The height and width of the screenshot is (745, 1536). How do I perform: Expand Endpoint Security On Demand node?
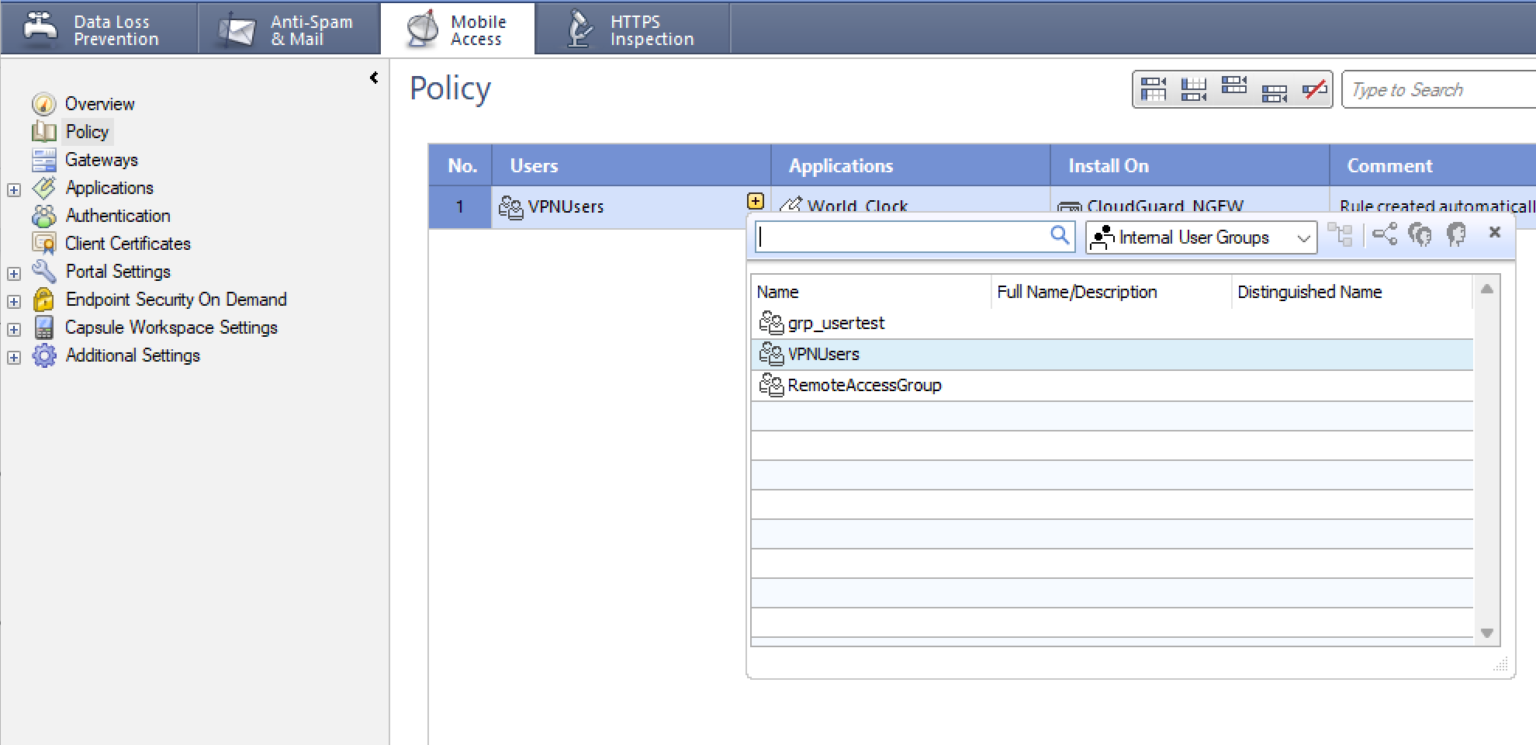coord(14,301)
